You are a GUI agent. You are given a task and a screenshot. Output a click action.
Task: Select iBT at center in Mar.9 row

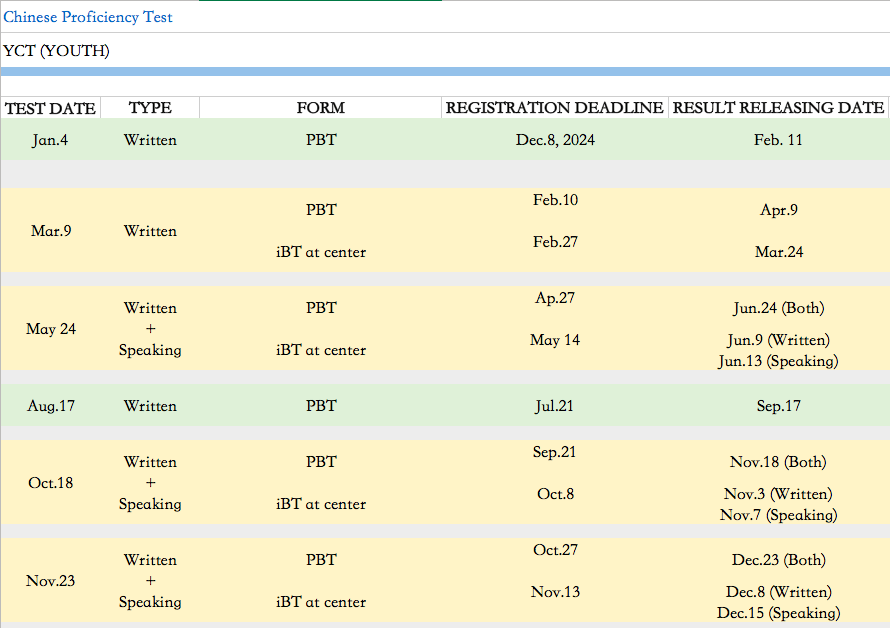point(320,252)
